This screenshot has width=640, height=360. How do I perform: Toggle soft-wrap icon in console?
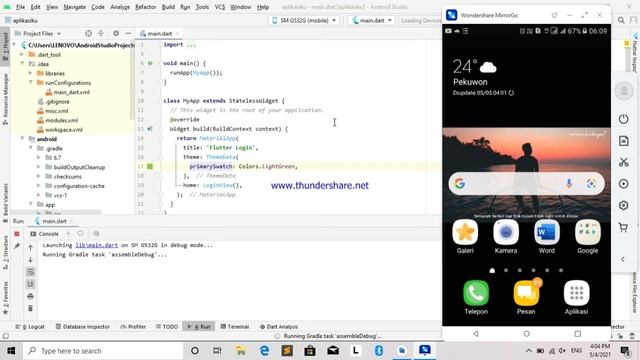coord(31,272)
